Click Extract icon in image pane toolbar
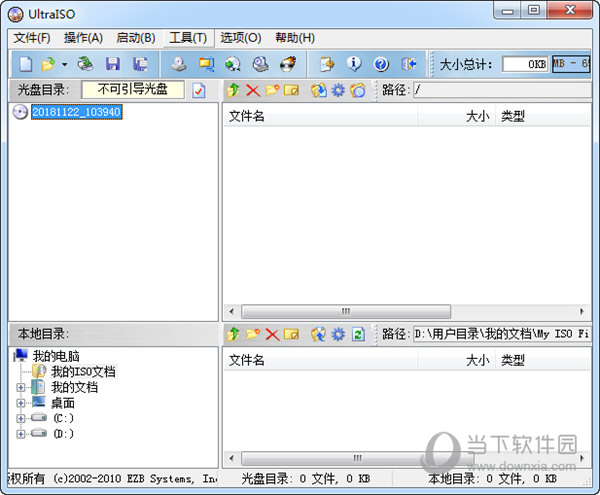The width and height of the screenshot is (600, 495). 319,91
